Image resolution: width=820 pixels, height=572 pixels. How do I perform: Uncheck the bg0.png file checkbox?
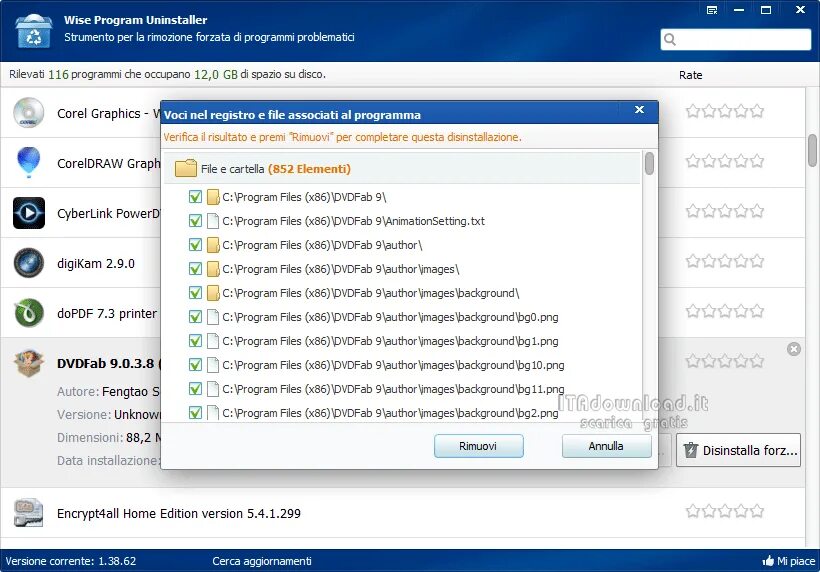point(195,317)
